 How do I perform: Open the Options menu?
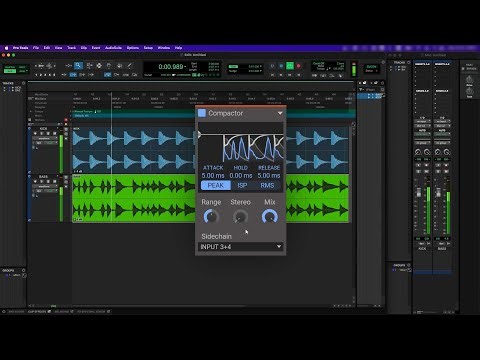pos(133,48)
